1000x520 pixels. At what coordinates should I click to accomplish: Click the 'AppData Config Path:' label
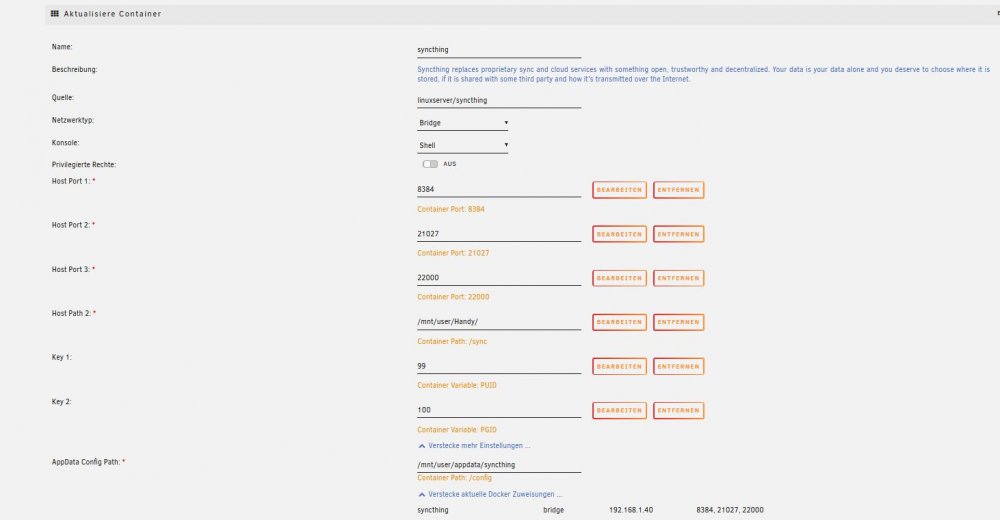coord(86,462)
